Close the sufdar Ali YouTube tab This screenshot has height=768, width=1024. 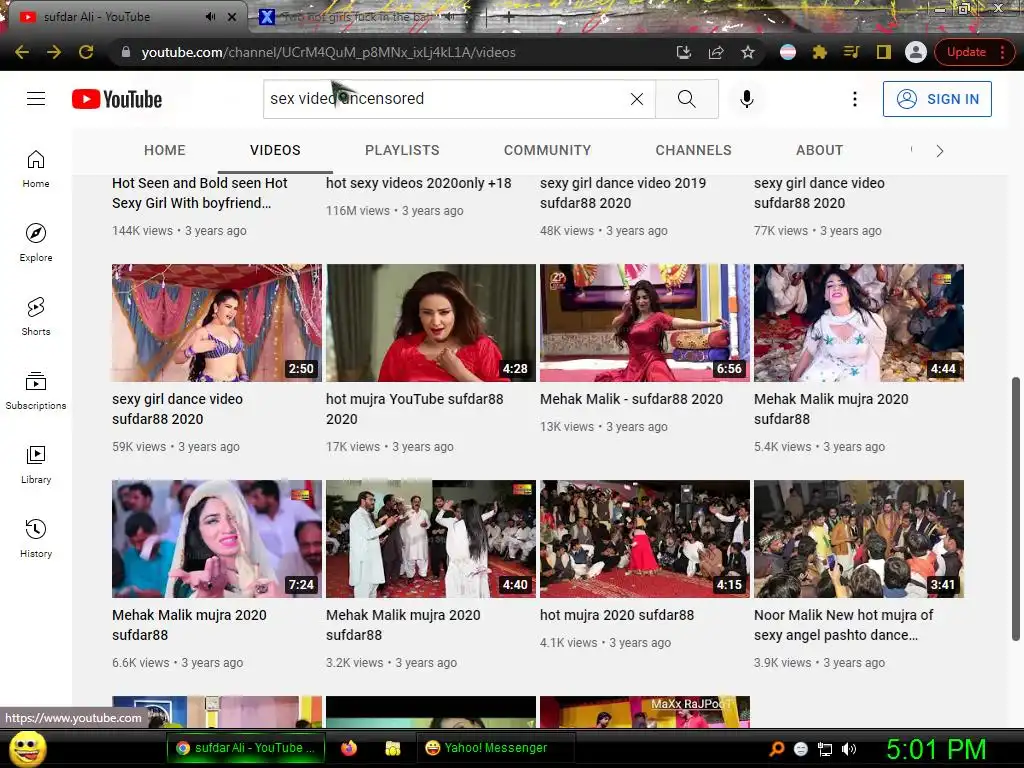(x=232, y=17)
